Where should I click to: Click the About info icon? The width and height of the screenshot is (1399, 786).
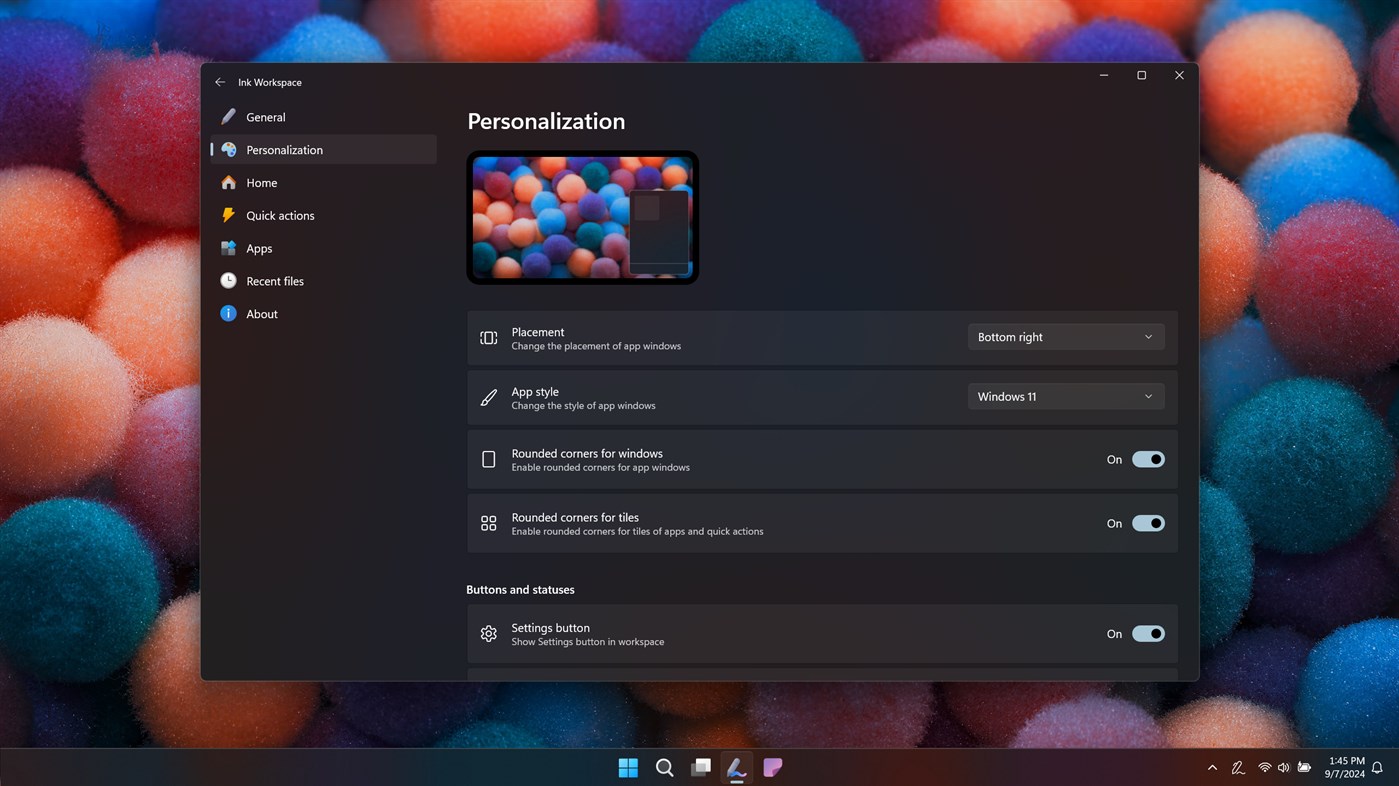pos(229,314)
